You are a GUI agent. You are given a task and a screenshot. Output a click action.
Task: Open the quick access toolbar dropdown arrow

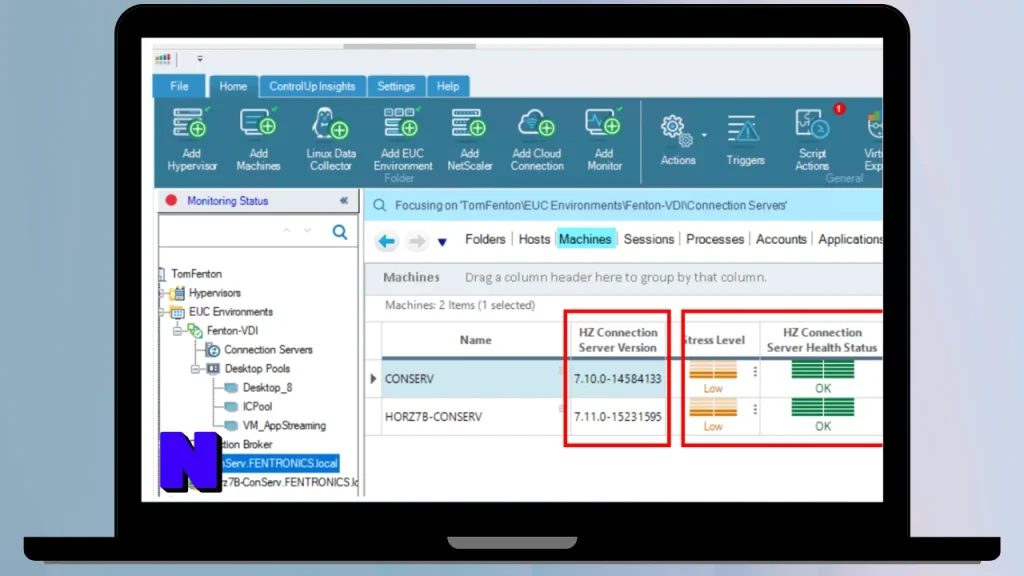tap(200, 59)
